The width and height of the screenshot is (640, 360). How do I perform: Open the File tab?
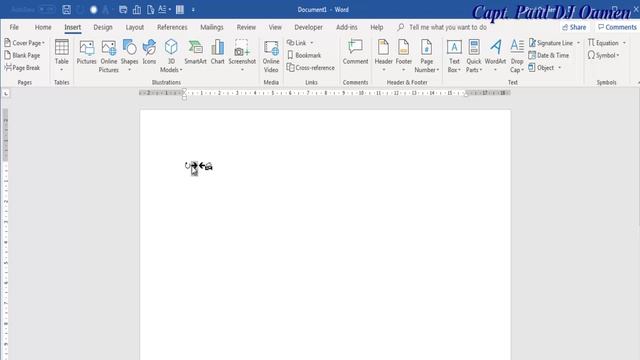pyautogui.click(x=14, y=27)
